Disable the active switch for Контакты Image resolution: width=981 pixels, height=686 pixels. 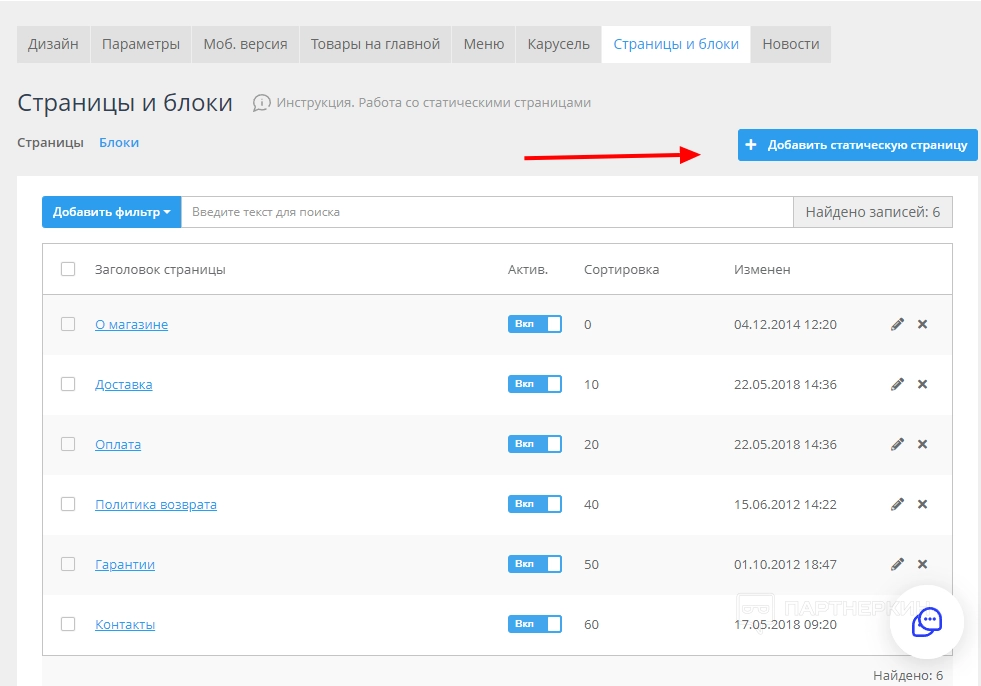tap(535, 624)
